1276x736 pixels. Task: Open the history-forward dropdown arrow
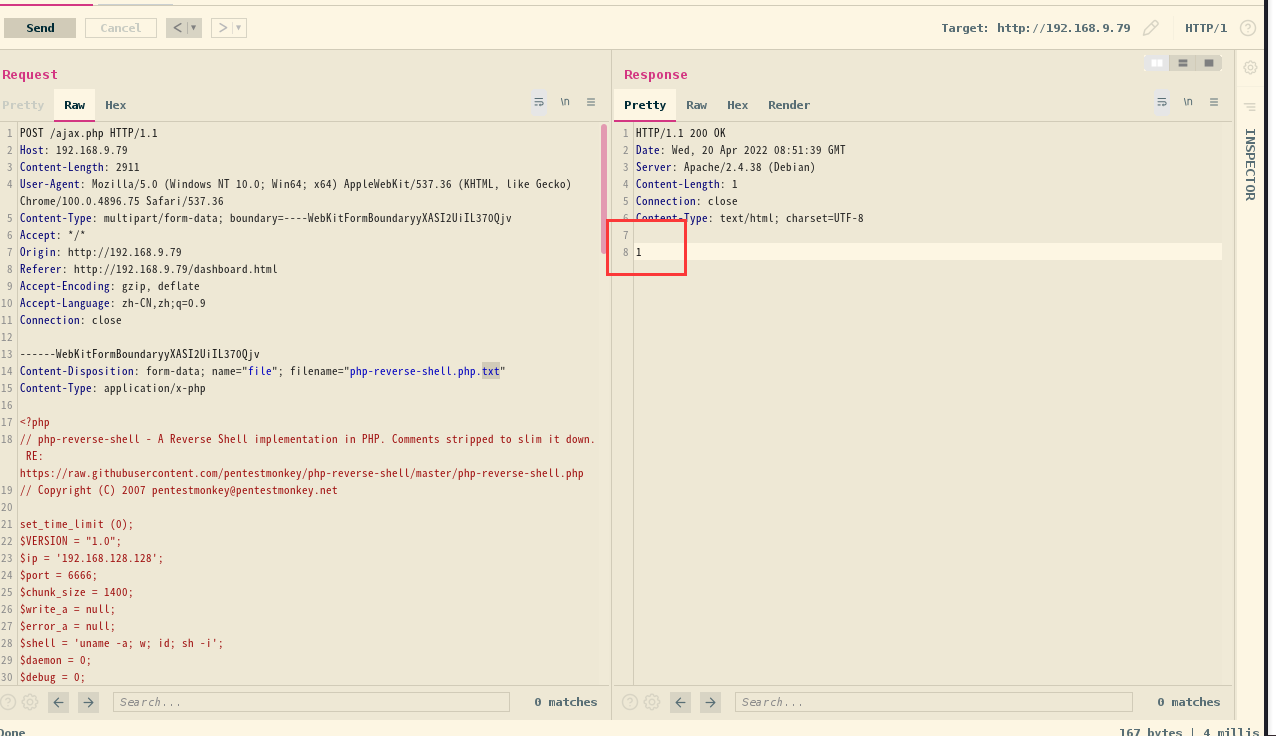click(x=239, y=28)
